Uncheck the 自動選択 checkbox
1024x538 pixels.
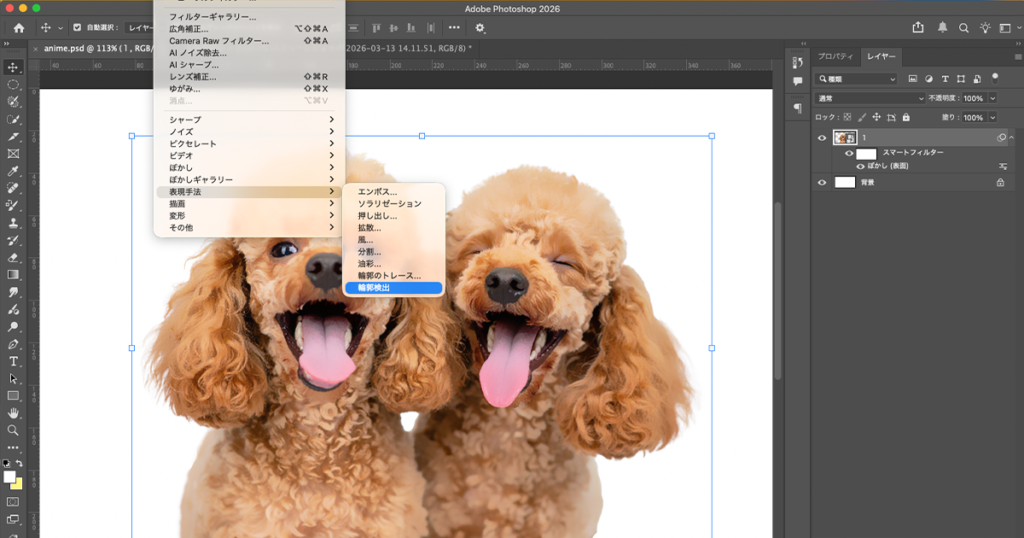pyautogui.click(x=78, y=28)
